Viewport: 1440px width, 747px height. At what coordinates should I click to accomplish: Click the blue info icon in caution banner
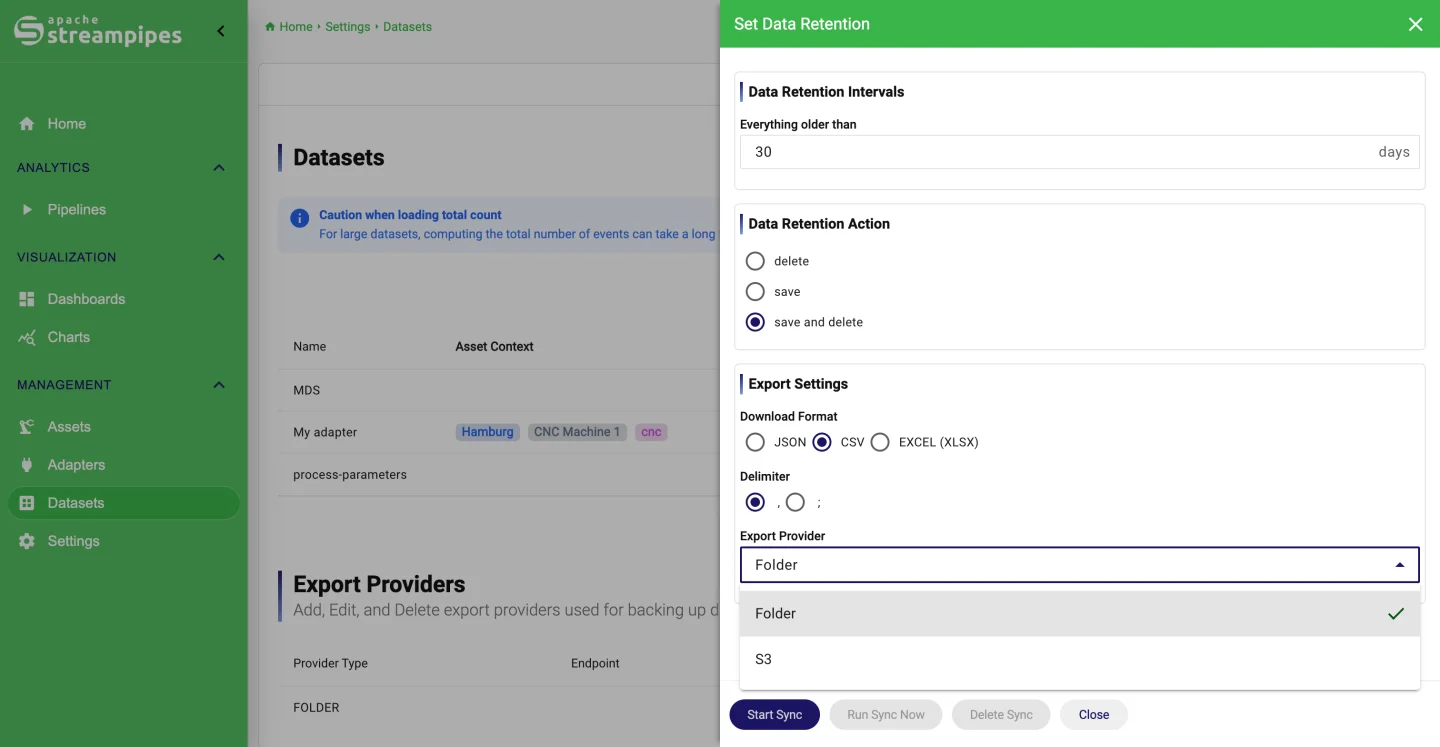[x=299, y=218]
